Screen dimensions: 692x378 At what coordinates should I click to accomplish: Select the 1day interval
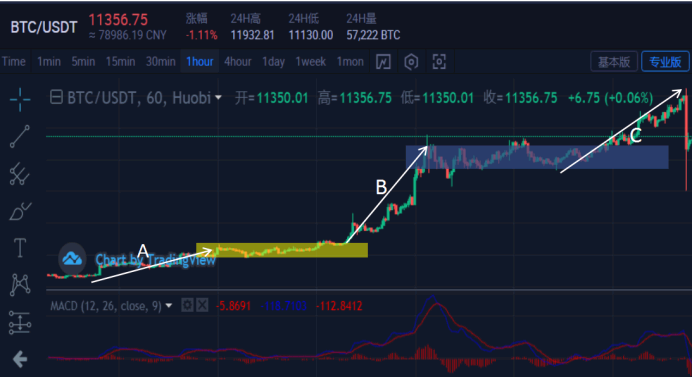274,61
